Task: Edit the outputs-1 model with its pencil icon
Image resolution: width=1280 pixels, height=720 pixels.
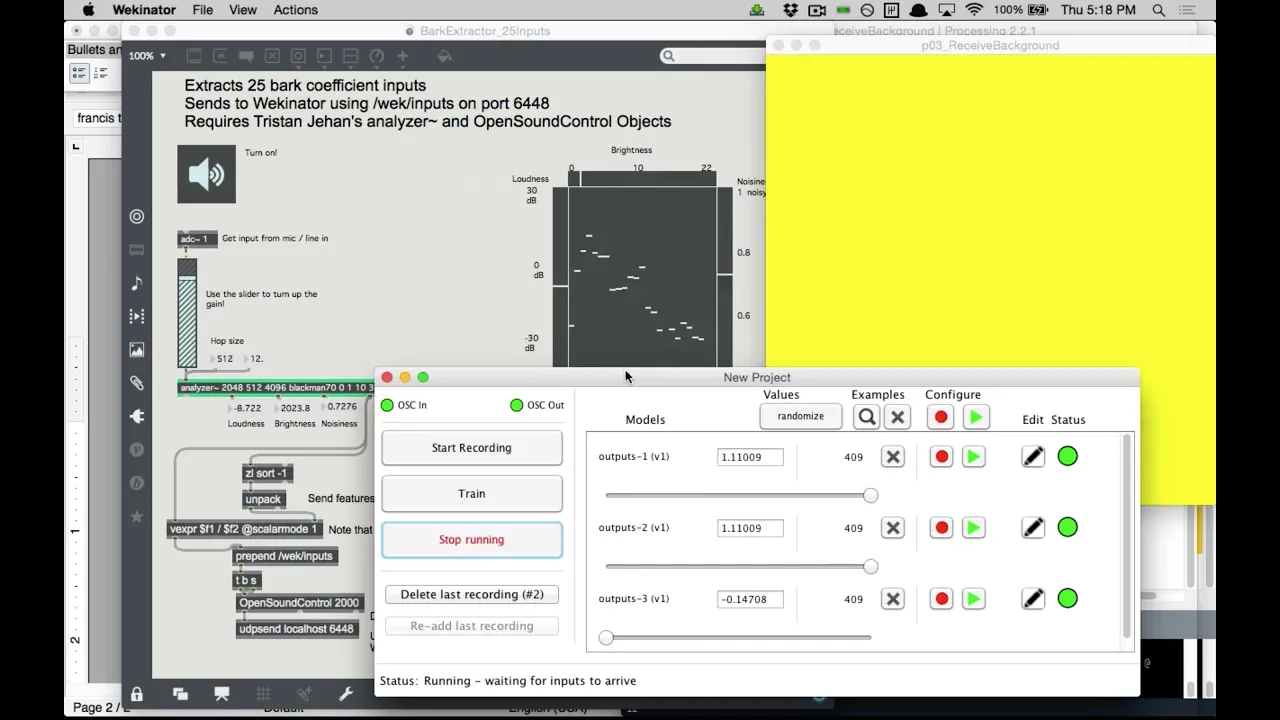Action: coord(1033,457)
